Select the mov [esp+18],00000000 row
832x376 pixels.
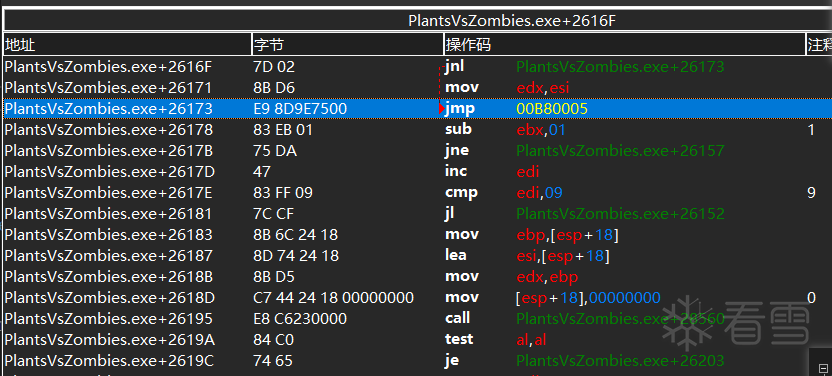(418, 298)
